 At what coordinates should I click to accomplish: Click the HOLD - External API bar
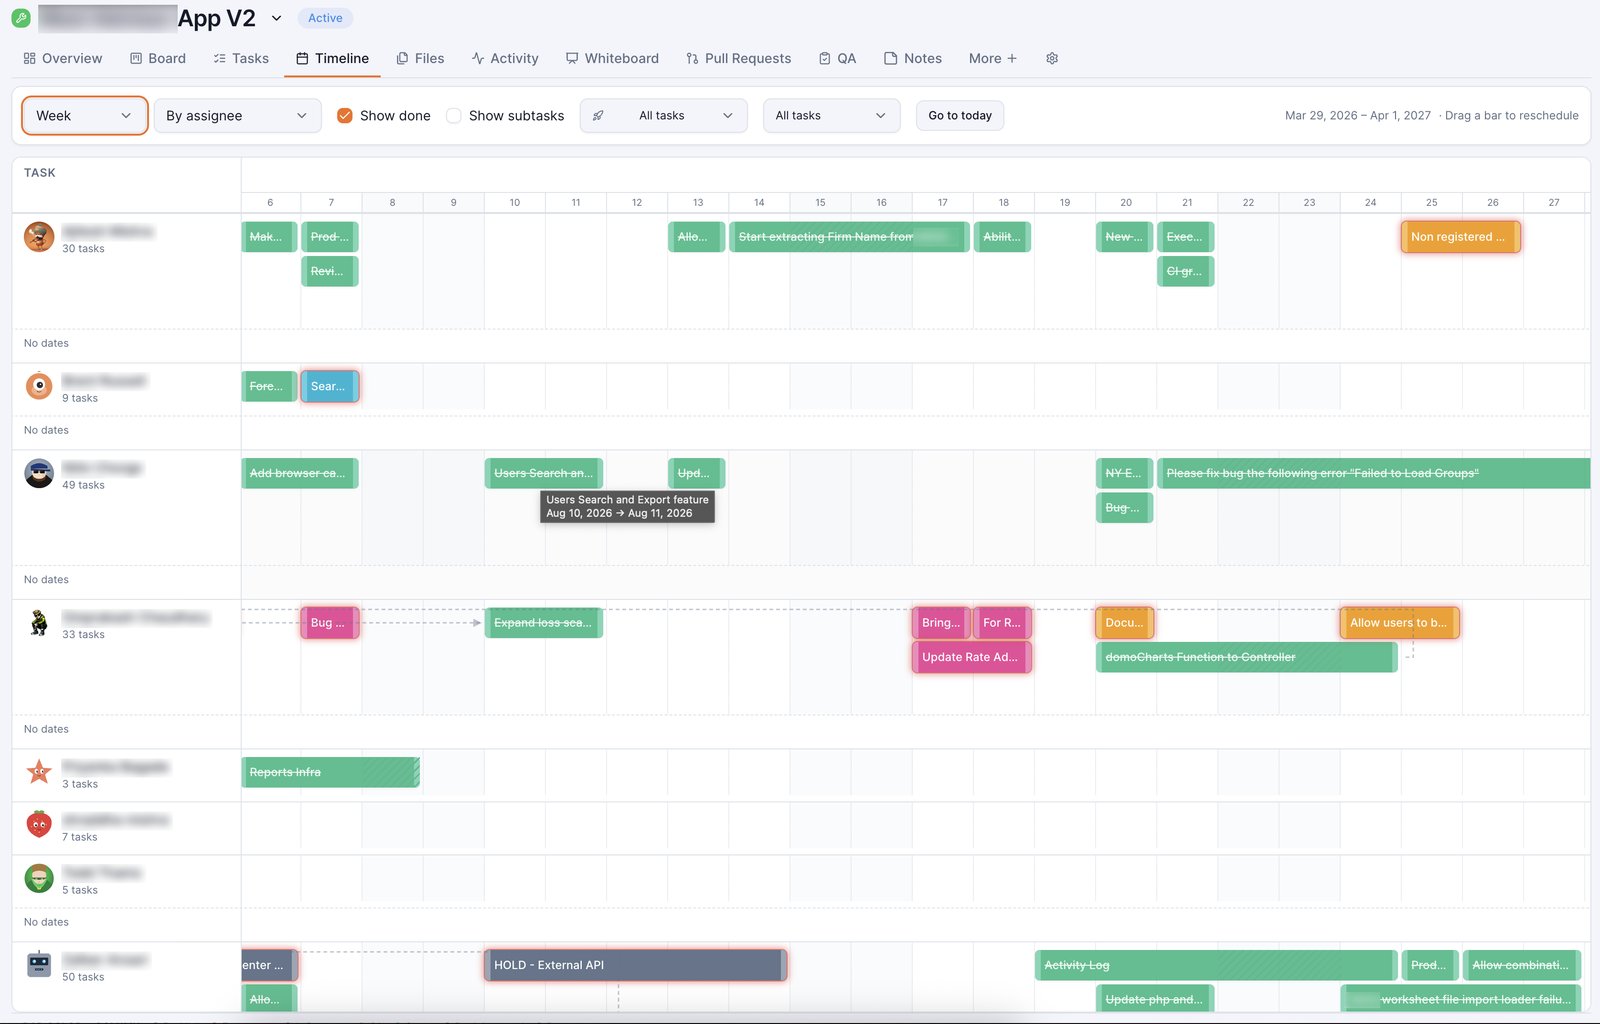click(636, 965)
